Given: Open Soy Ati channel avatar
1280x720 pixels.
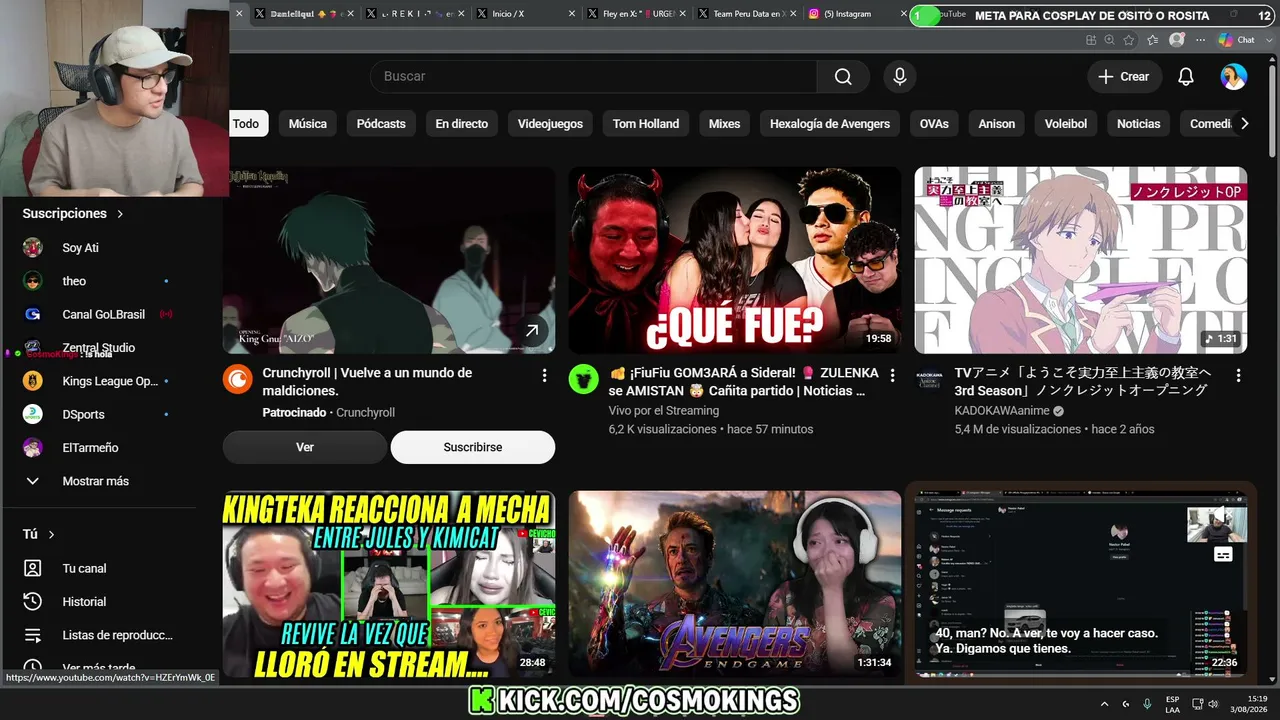Looking at the screenshot, I should tap(33, 248).
